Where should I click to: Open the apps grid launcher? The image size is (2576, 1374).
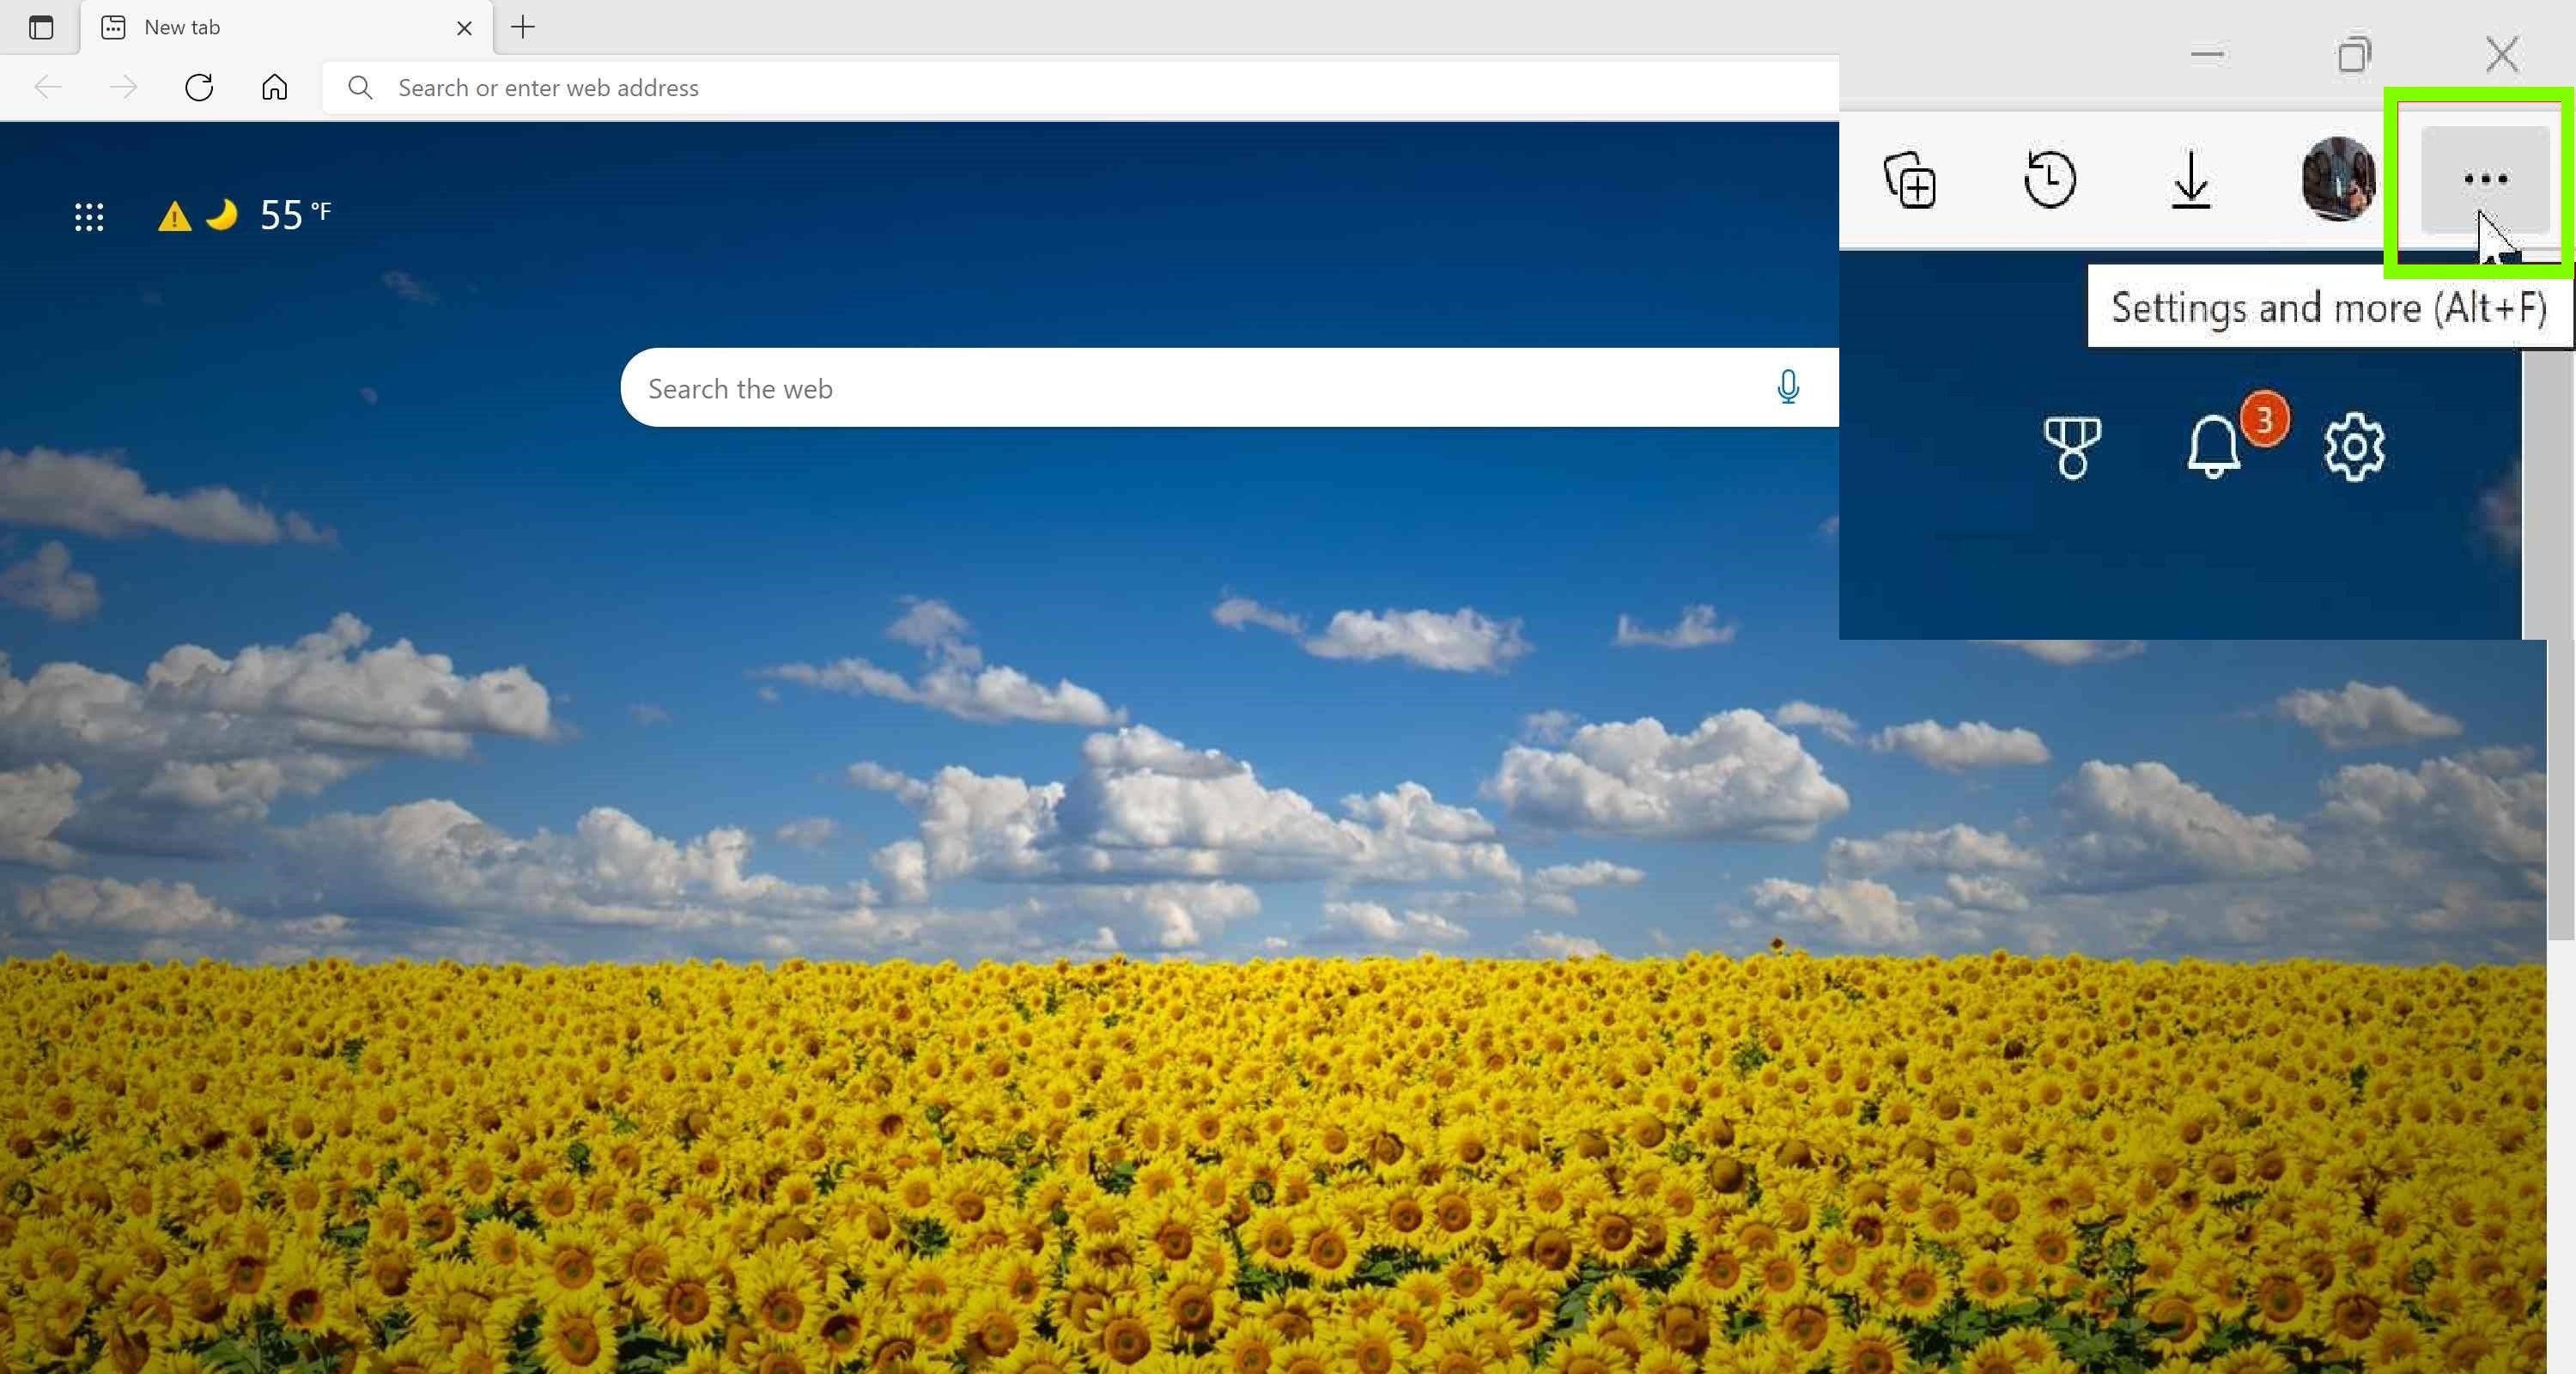(x=89, y=216)
